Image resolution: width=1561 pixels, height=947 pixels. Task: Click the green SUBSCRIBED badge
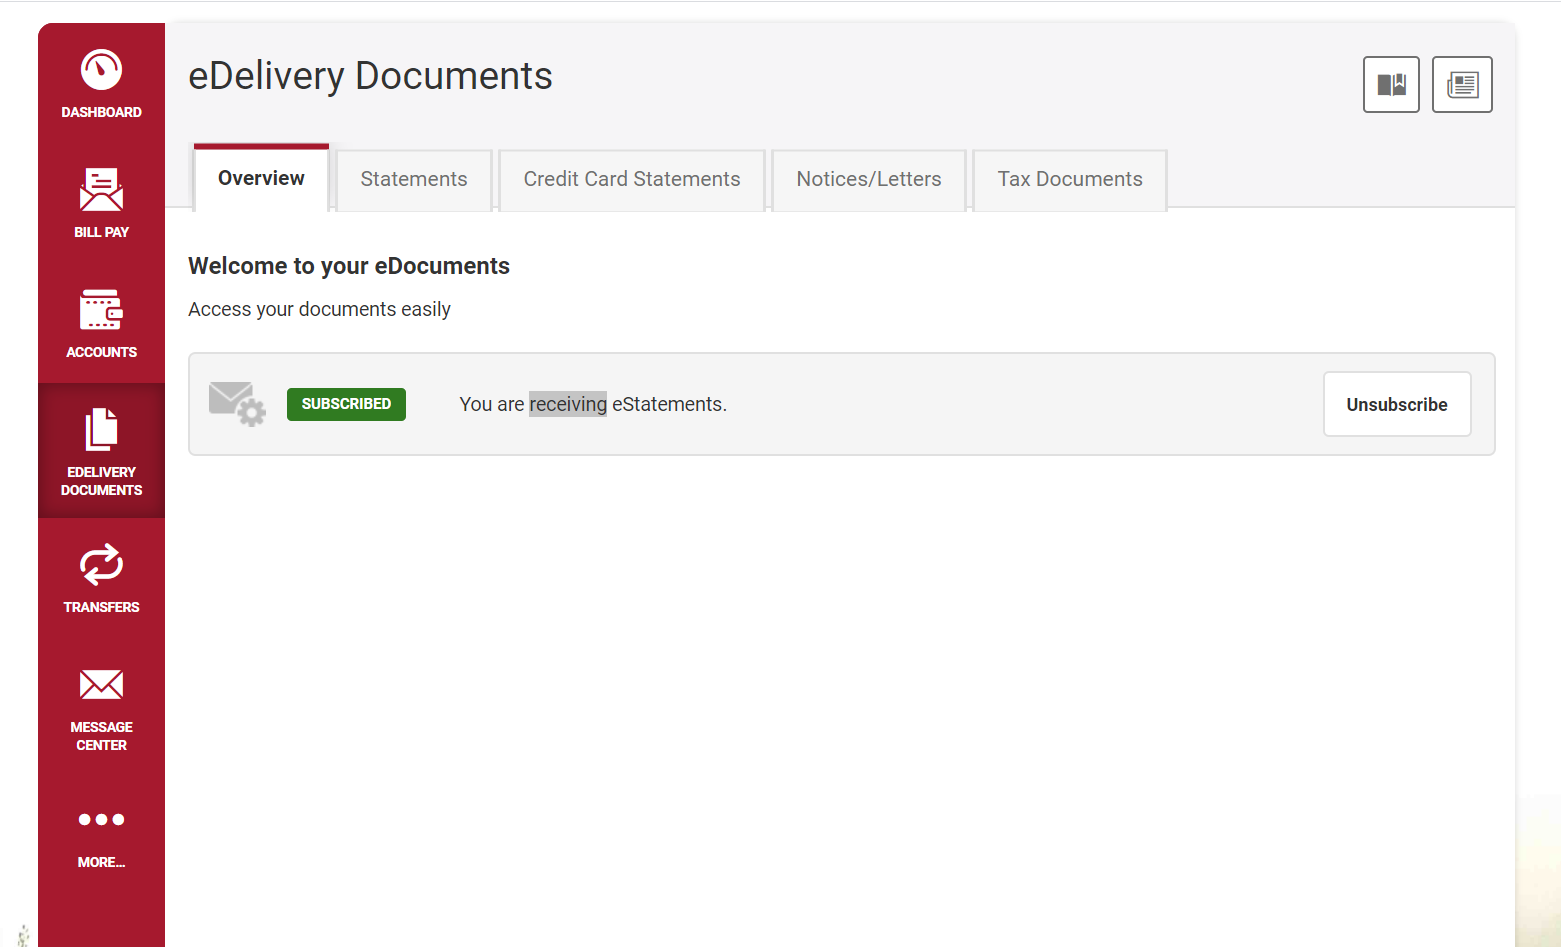coord(346,404)
